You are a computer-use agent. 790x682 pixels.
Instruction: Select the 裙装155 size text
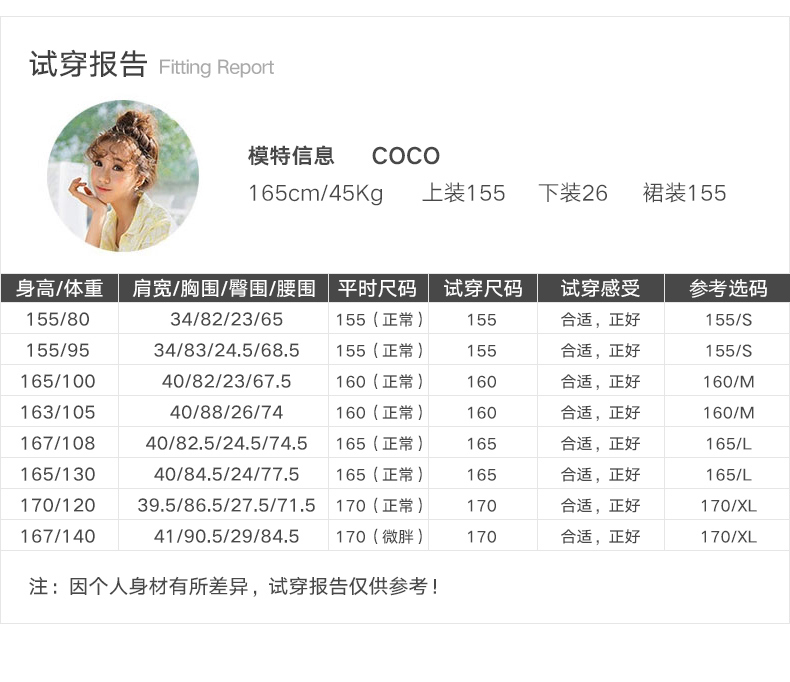point(684,193)
